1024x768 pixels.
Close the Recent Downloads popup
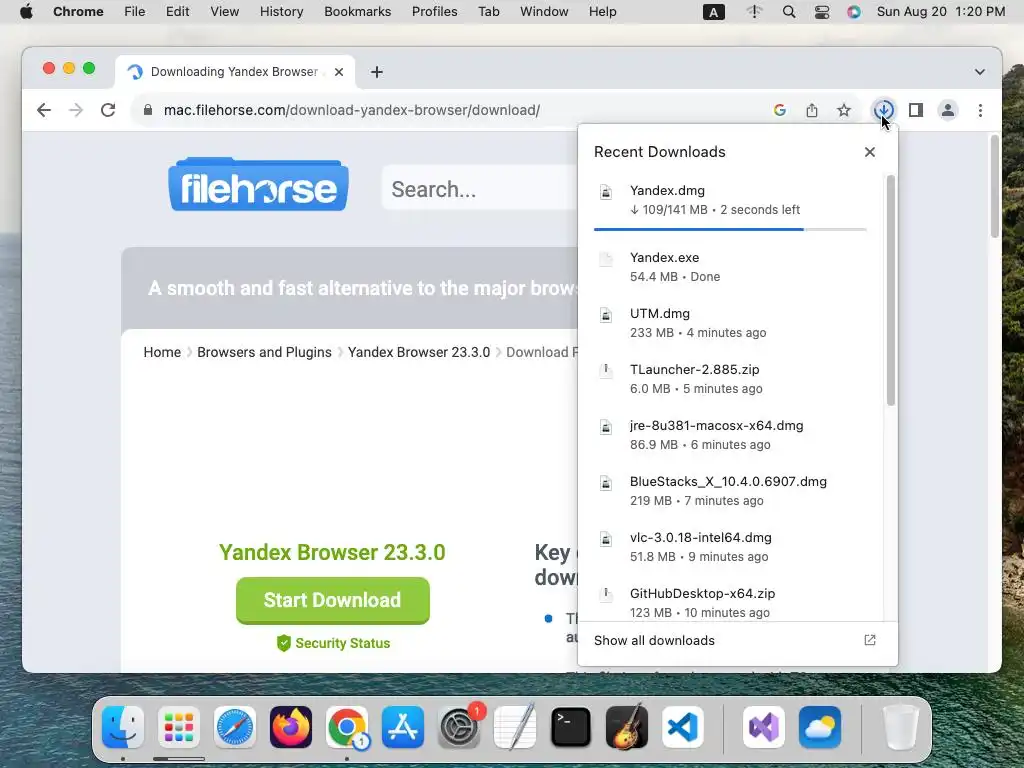click(869, 152)
